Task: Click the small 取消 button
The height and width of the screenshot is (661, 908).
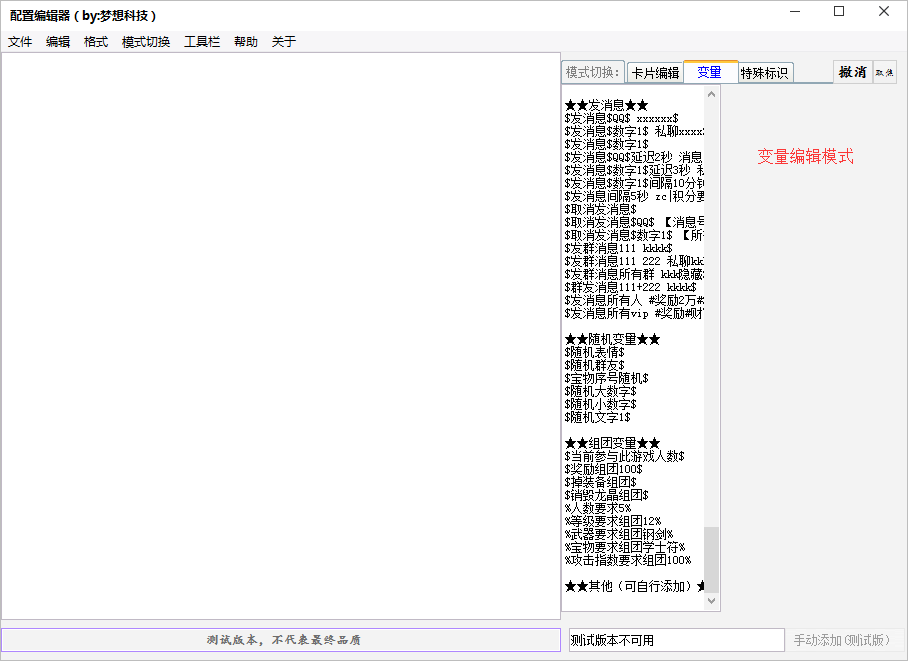Action: click(884, 71)
